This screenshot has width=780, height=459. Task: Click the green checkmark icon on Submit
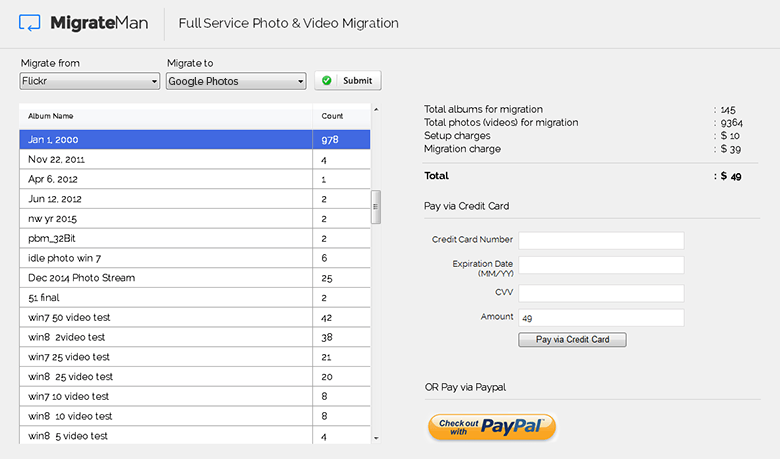click(327, 81)
